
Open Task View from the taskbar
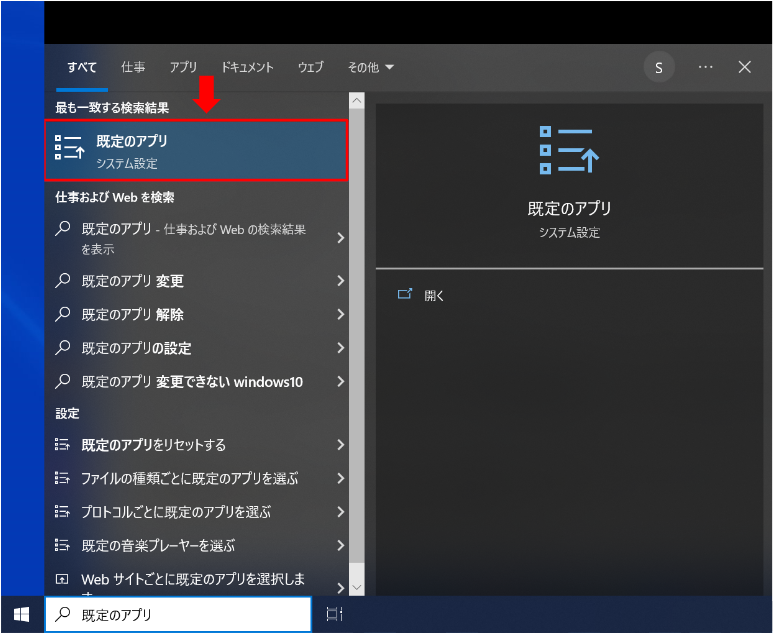coord(335,614)
